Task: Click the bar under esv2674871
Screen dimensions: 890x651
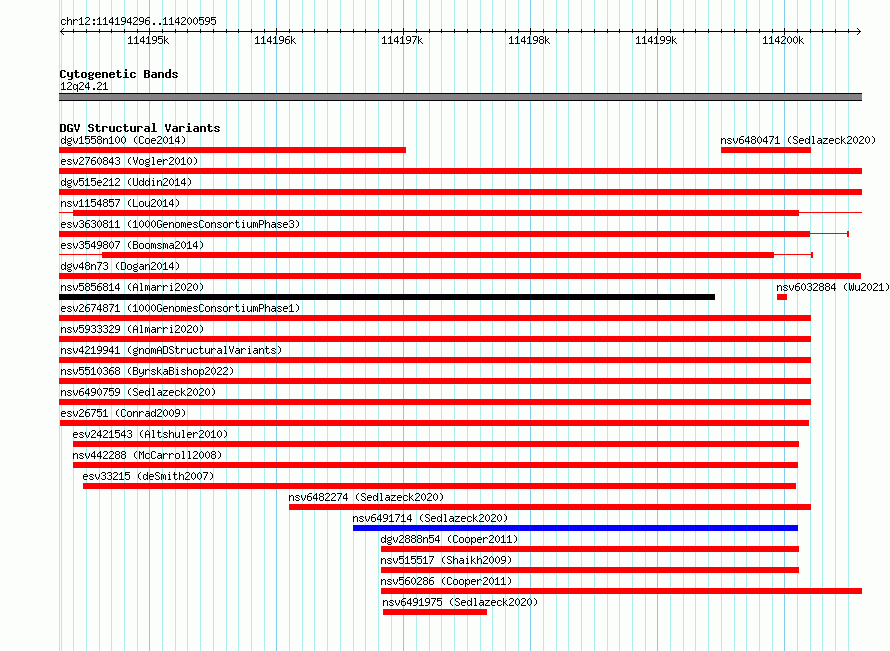Action: [x=435, y=318]
